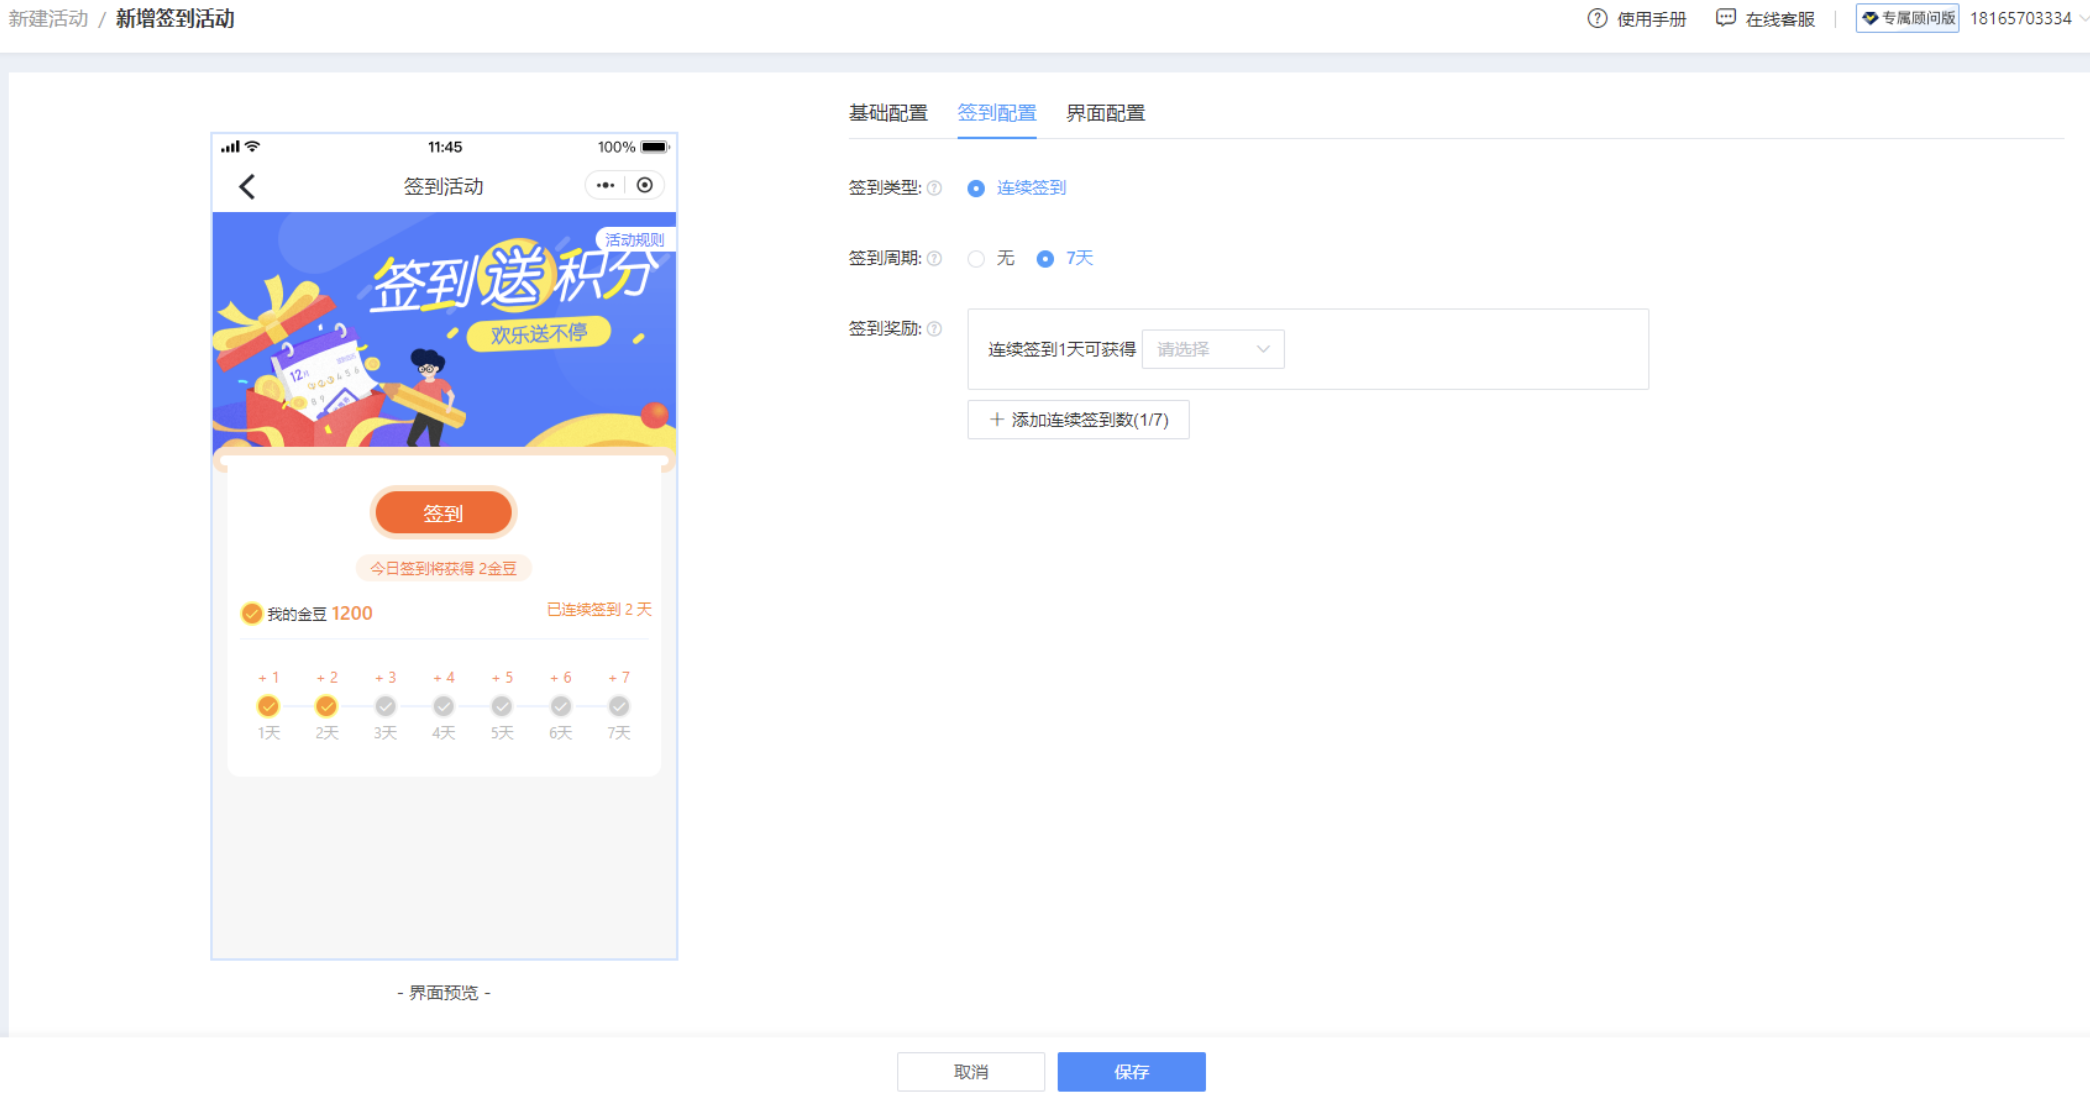Click the help icon next to 签到周期
Image resolution: width=2090 pixels, height=1098 pixels.
coord(934,258)
